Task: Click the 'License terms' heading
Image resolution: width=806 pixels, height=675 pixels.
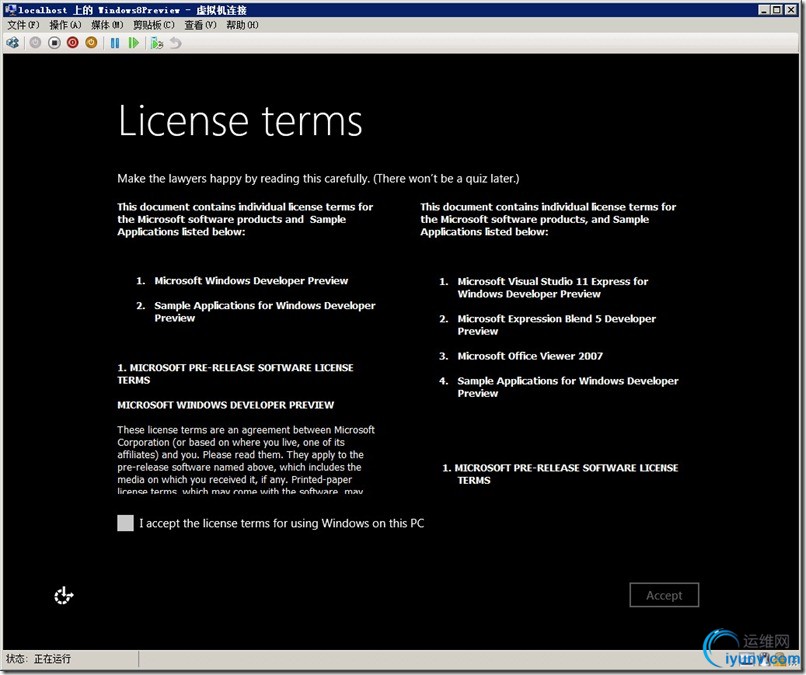Action: pos(240,121)
